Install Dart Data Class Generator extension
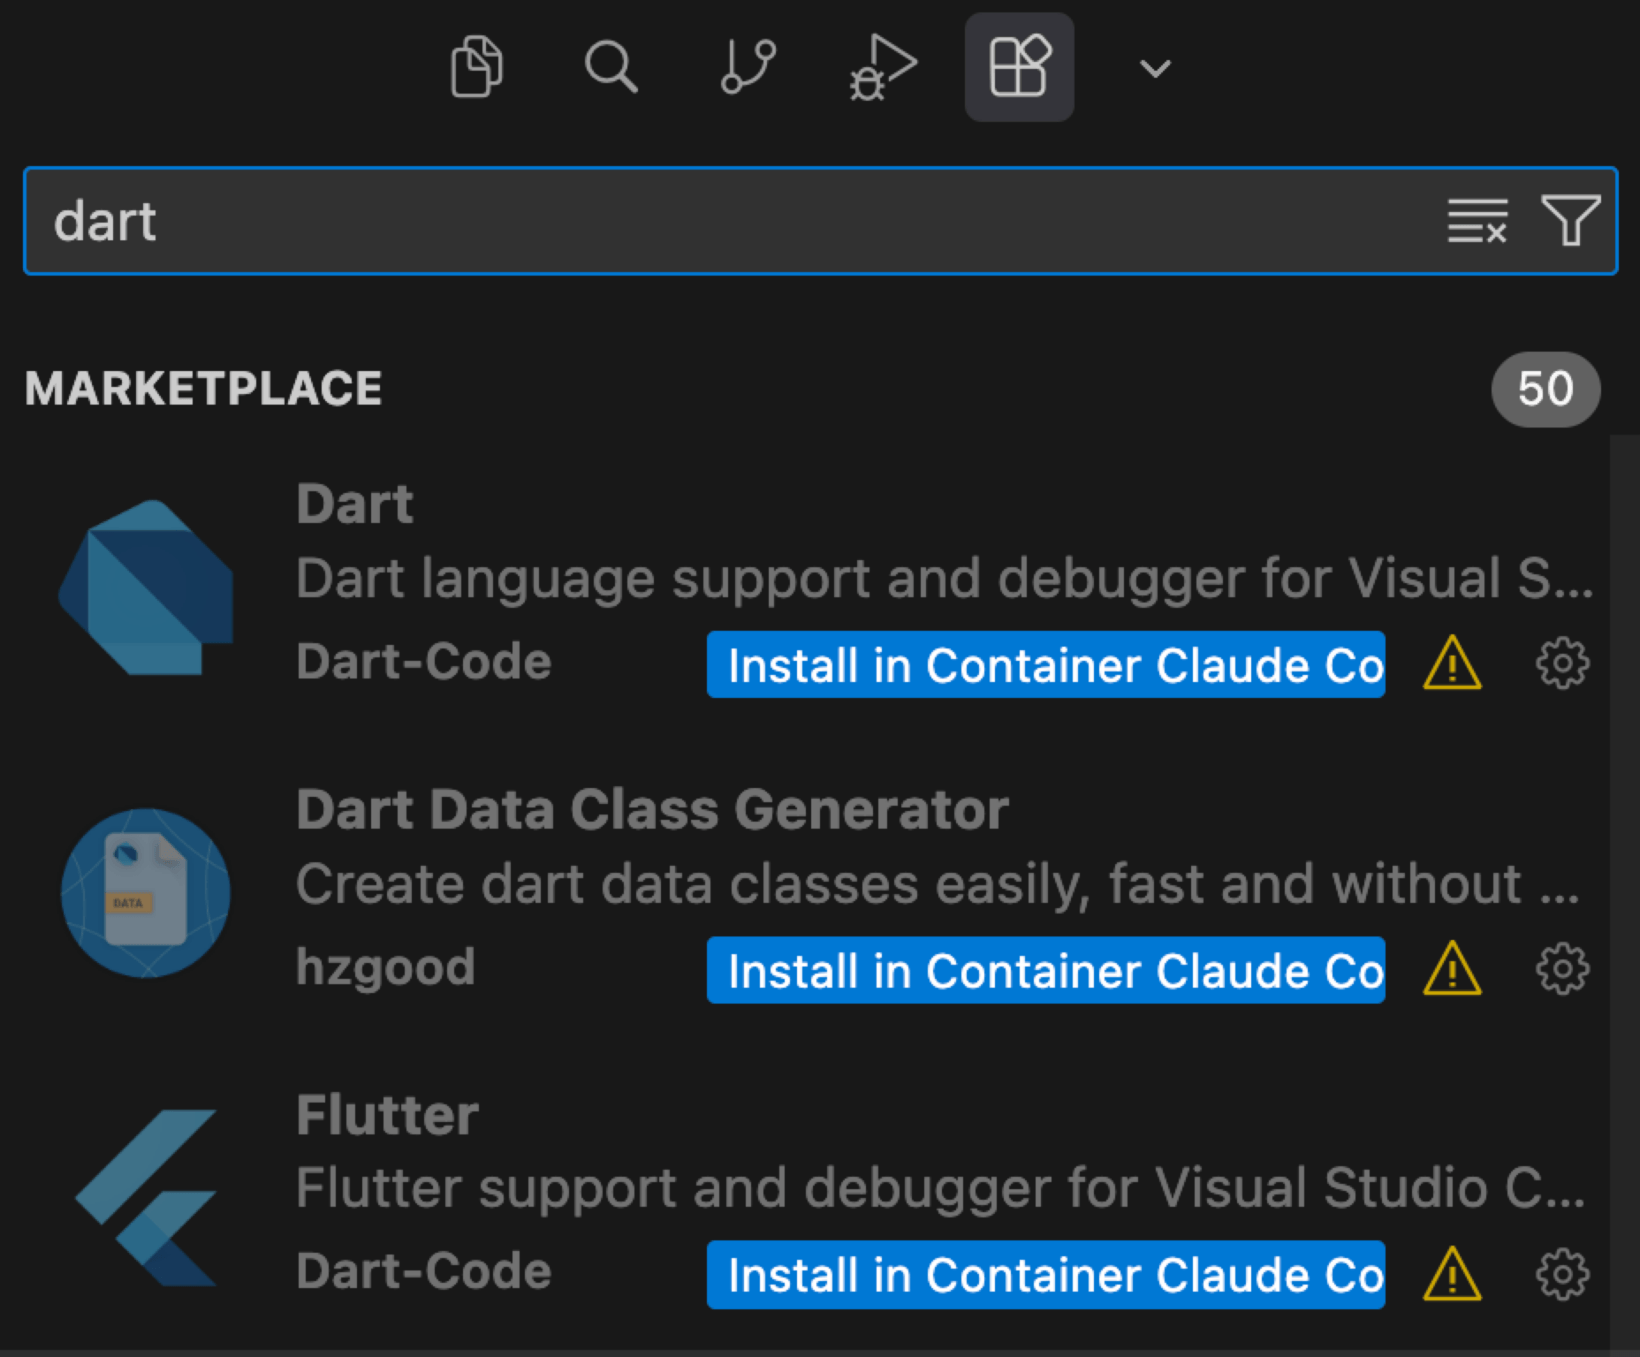This screenshot has height=1357, width=1640. (1045, 970)
